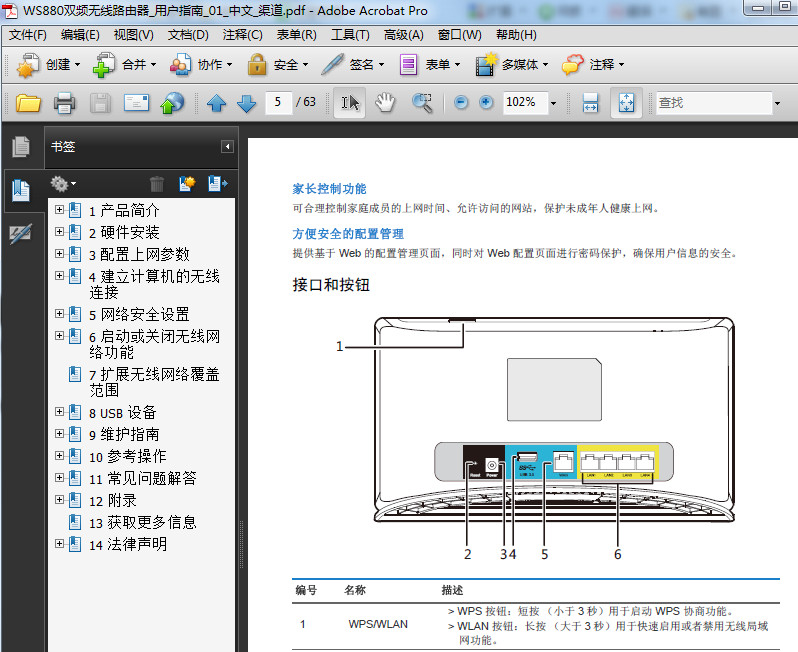798x652 pixels.
Task: Click the 家长控制功能 heading text
Action: pos(329,189)
